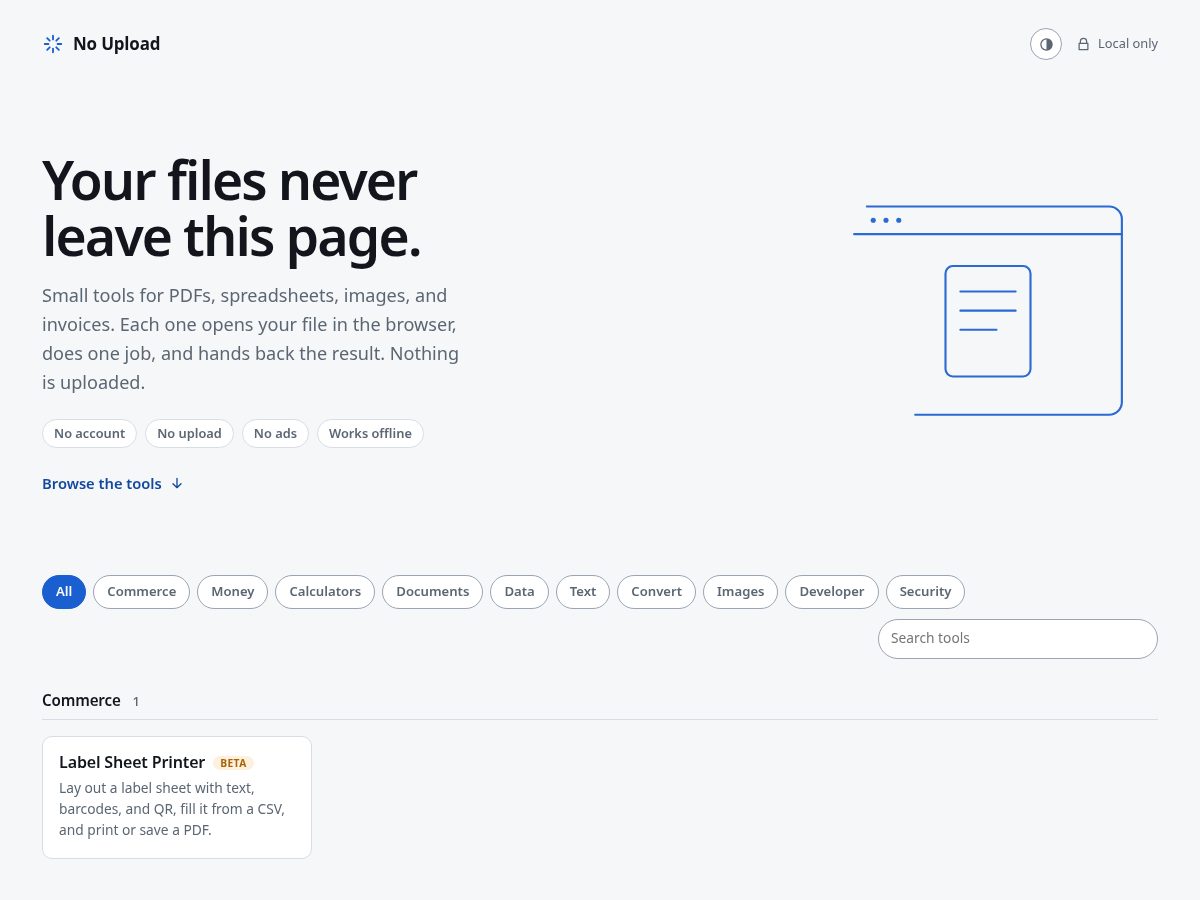Click the BETA badge on Label Sheet Printer
1200x900 pixels.
(233, 763)
